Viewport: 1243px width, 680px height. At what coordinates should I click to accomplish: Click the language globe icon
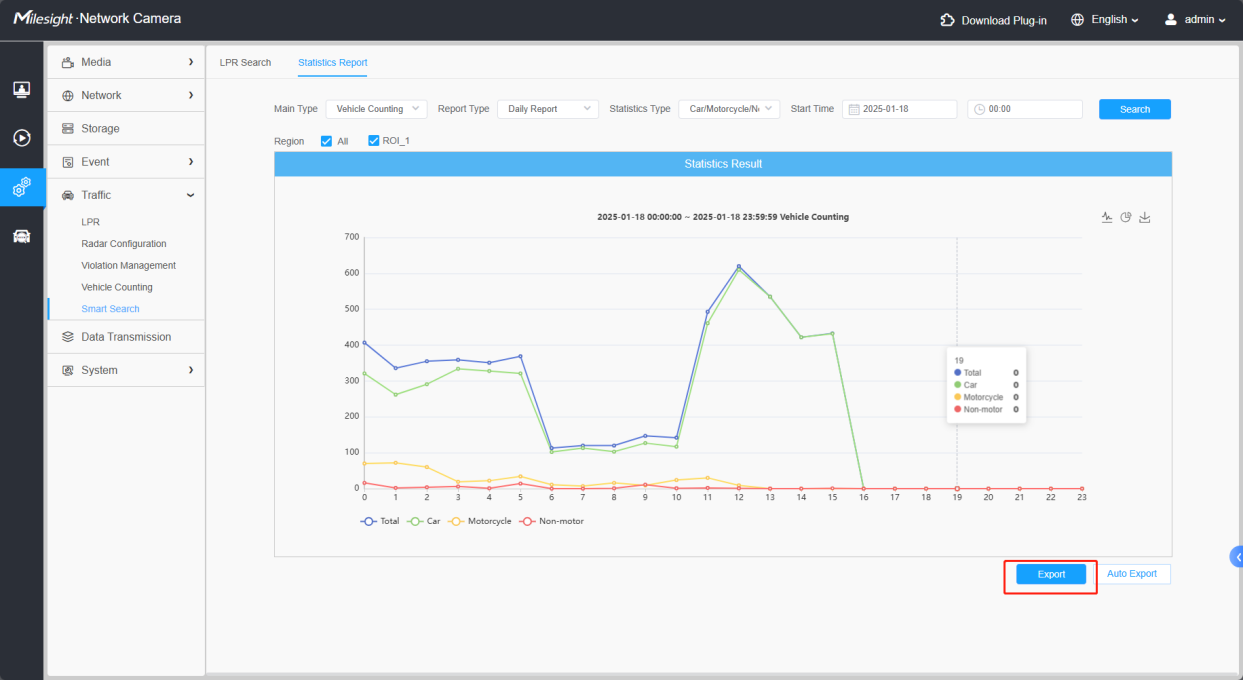[1078, 20]
